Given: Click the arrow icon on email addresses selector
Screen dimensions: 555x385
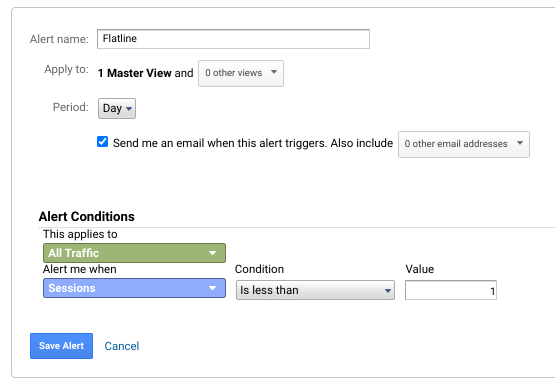Looking at the screenshot, I should 520,143.
